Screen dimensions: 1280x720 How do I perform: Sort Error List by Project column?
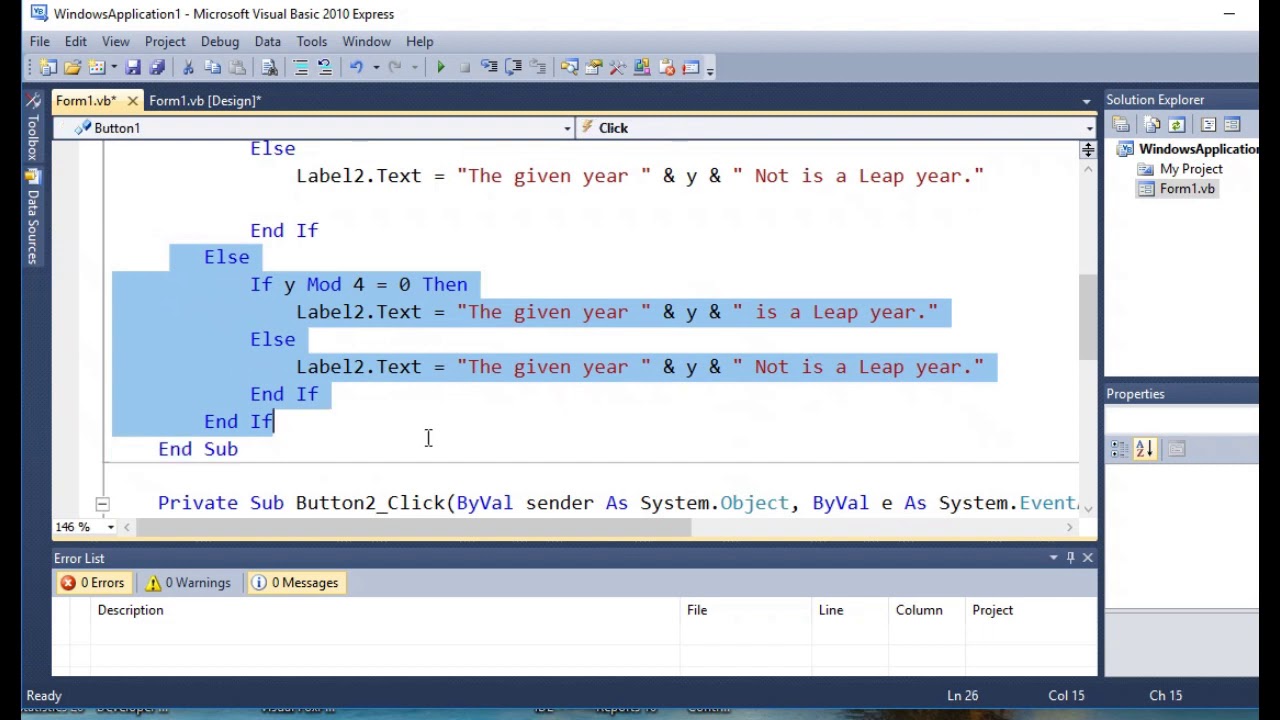[1030, 610]
